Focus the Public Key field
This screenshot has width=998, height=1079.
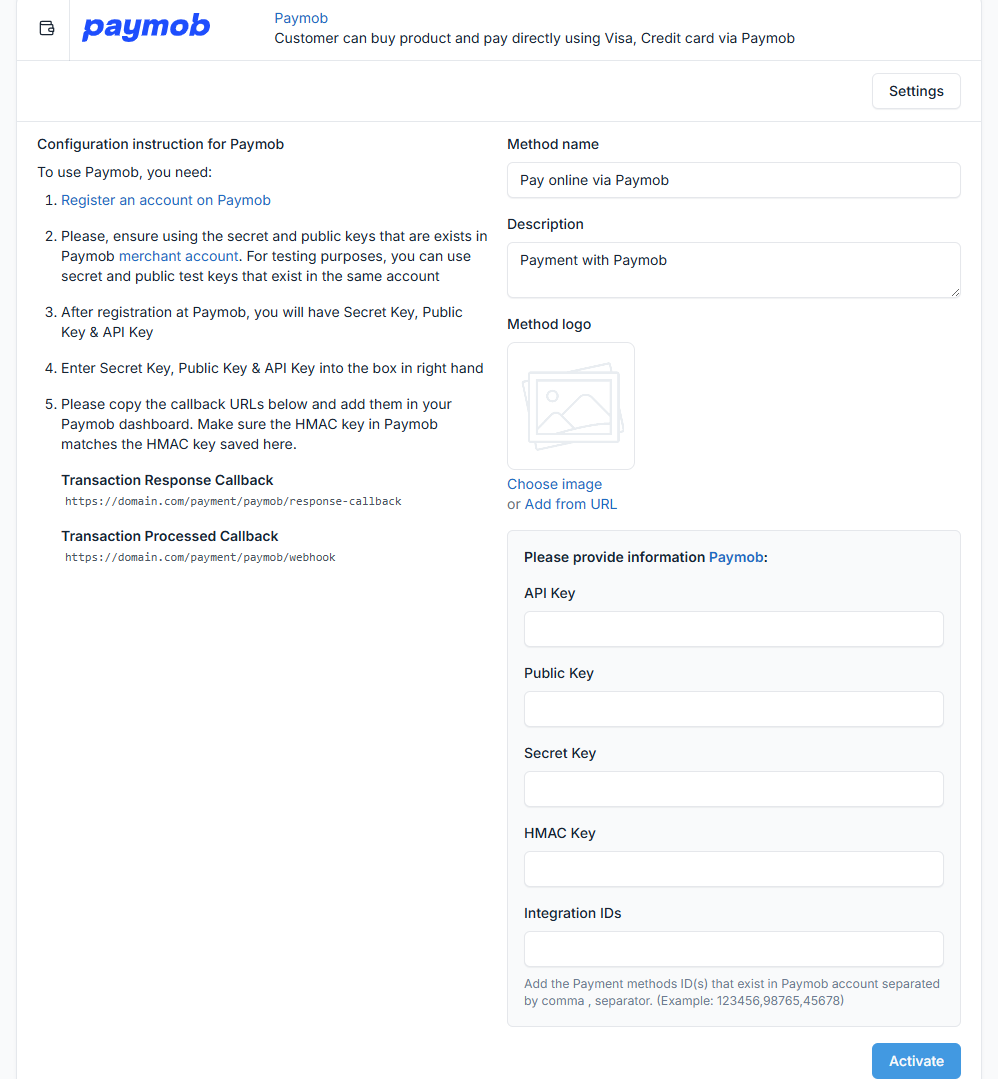733,709
